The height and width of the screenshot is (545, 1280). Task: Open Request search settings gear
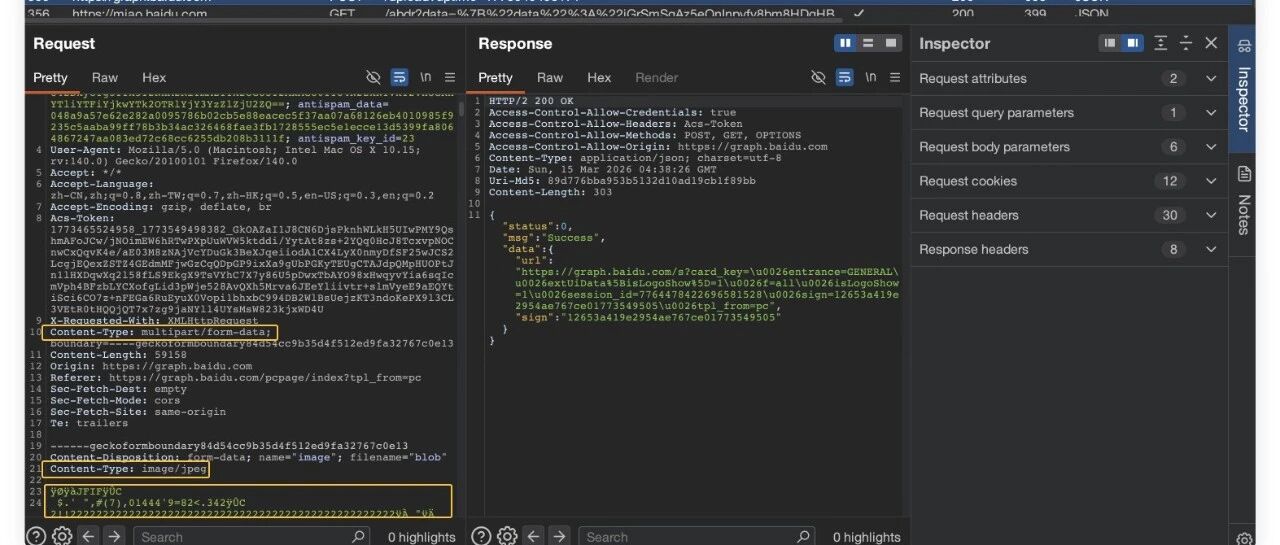[61, 536]
